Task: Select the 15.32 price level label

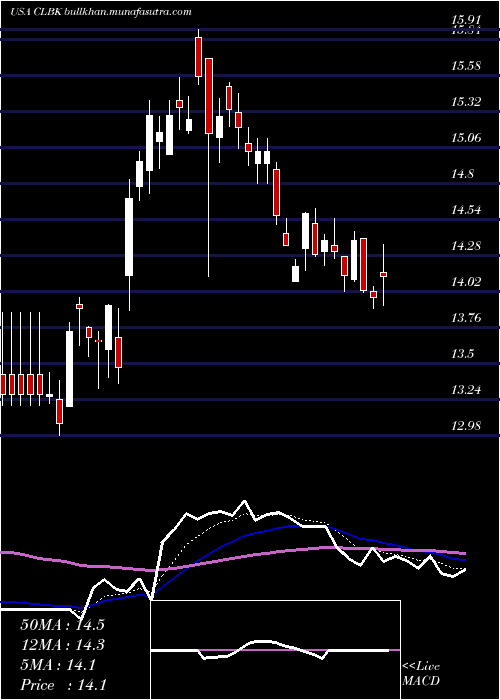Action: (x=466, y=102)
